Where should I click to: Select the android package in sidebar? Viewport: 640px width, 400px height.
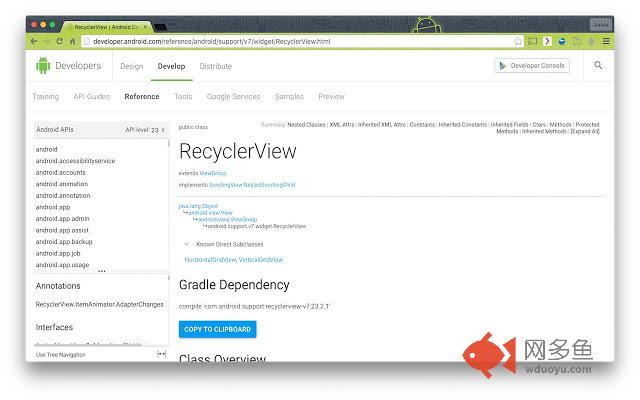[x=47, y=149]
